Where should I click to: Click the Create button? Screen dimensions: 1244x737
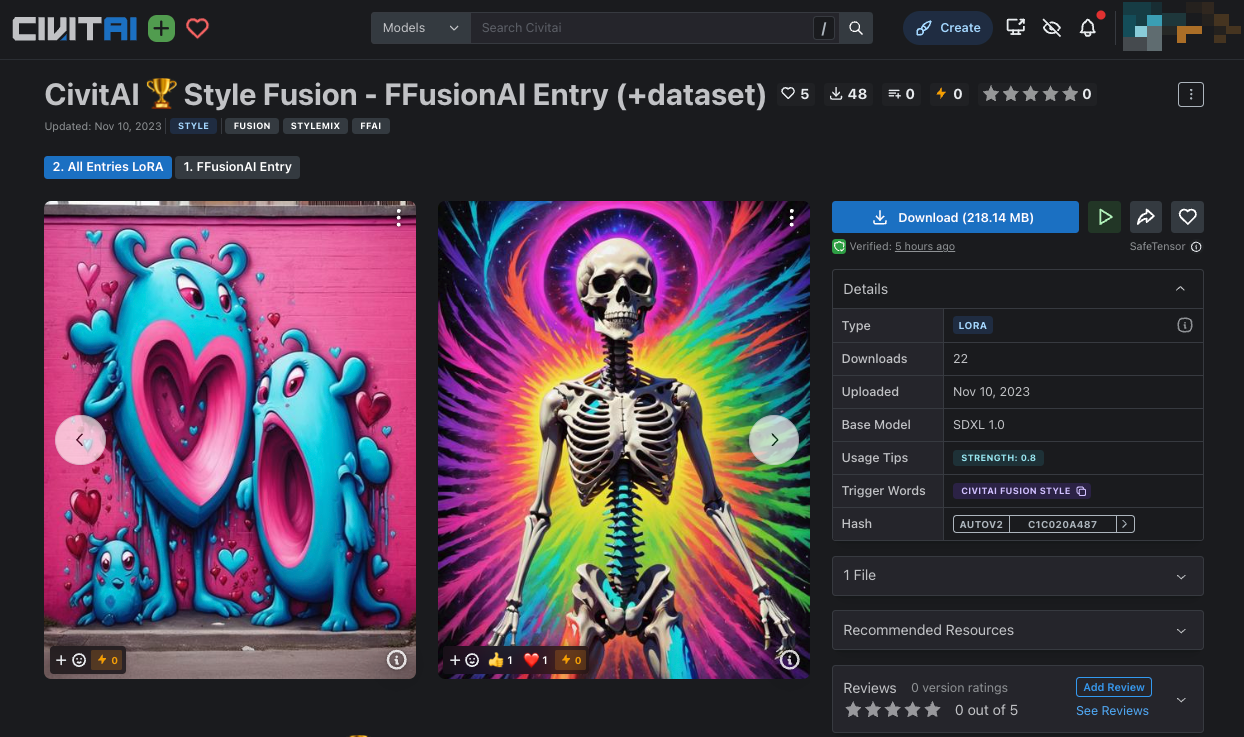click(948, 28)
